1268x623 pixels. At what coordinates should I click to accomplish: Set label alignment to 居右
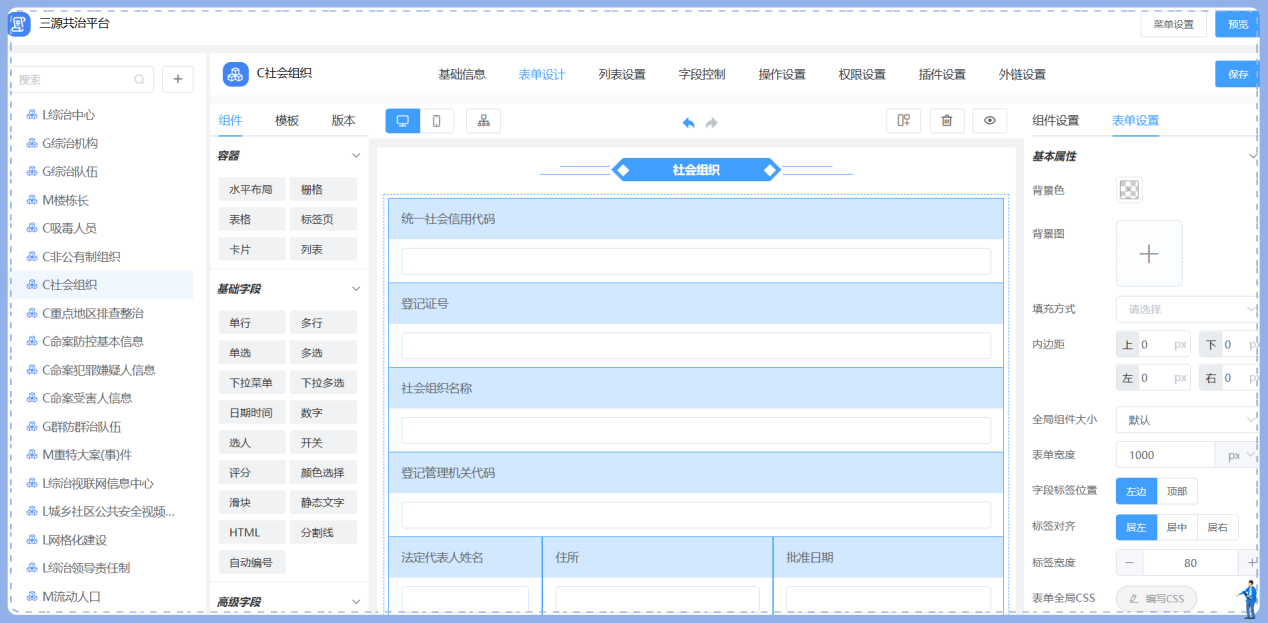click(x=1217, y=527)
